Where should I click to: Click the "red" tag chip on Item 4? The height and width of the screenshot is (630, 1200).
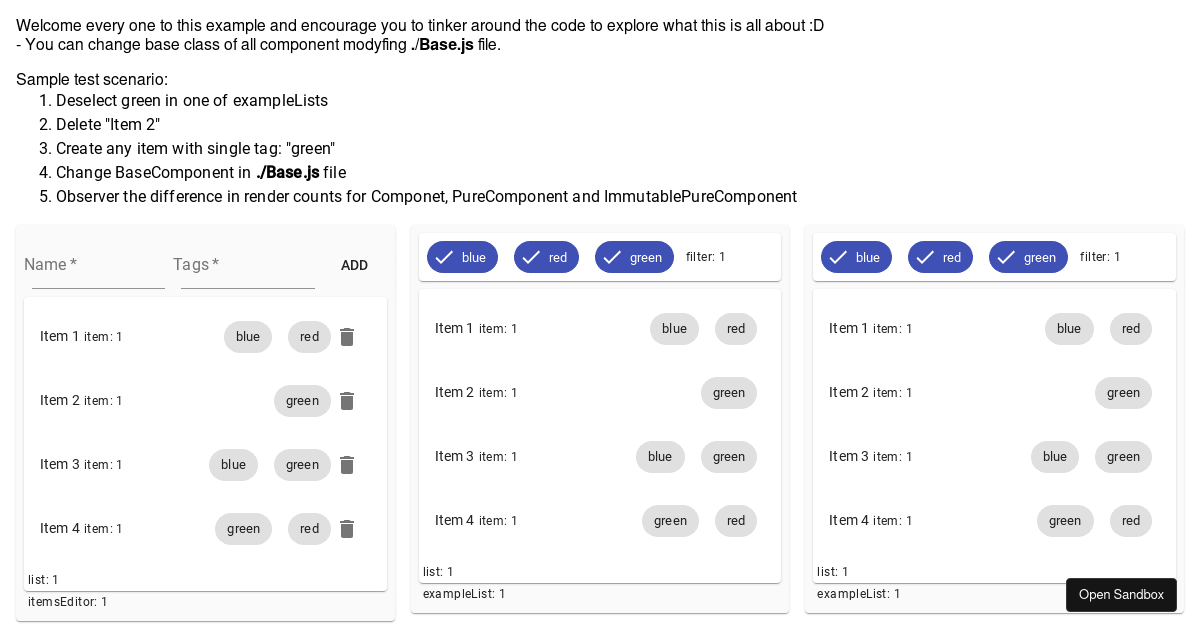click(x=309, y=529)
